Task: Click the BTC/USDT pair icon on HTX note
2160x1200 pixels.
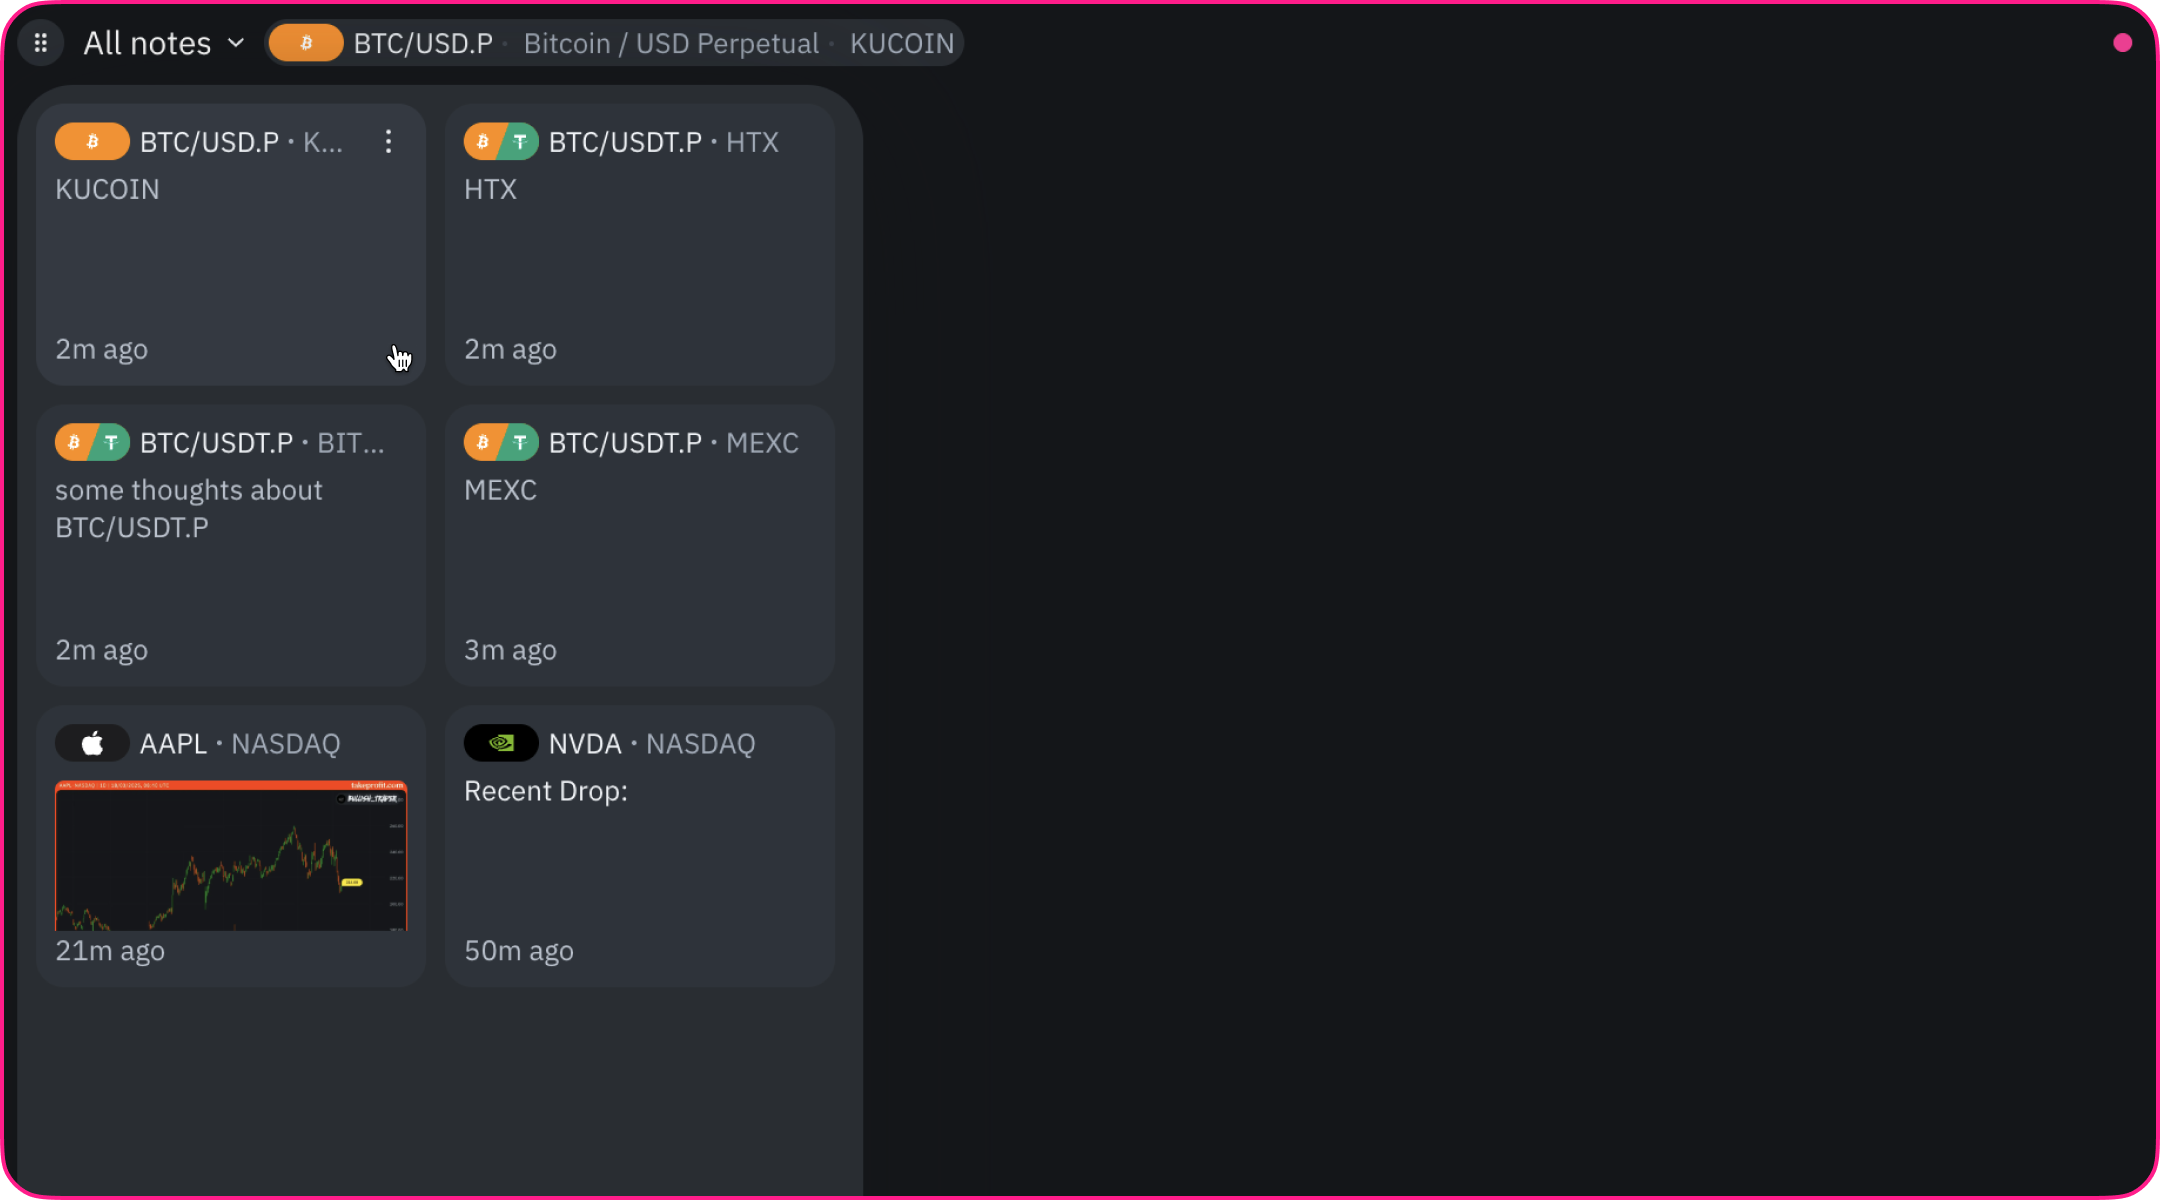Action: tap(501, 142)
